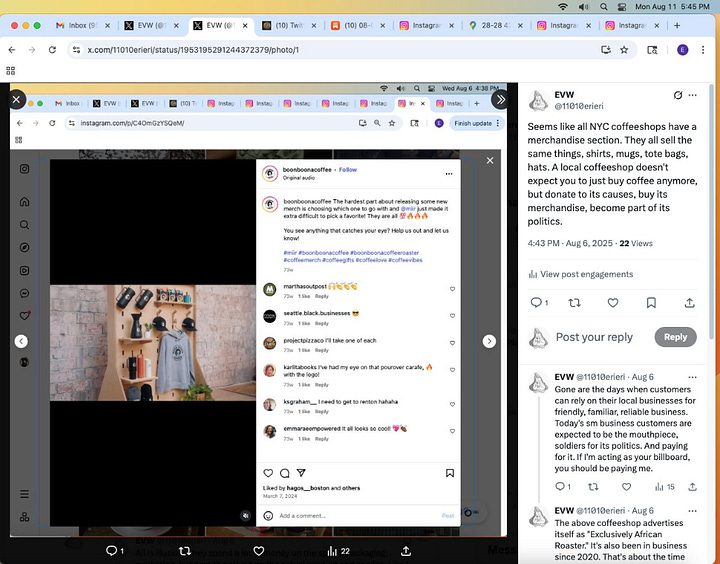The image size is (720, 564).
Task: Click the Post your reply field
Action: (594, 337)
